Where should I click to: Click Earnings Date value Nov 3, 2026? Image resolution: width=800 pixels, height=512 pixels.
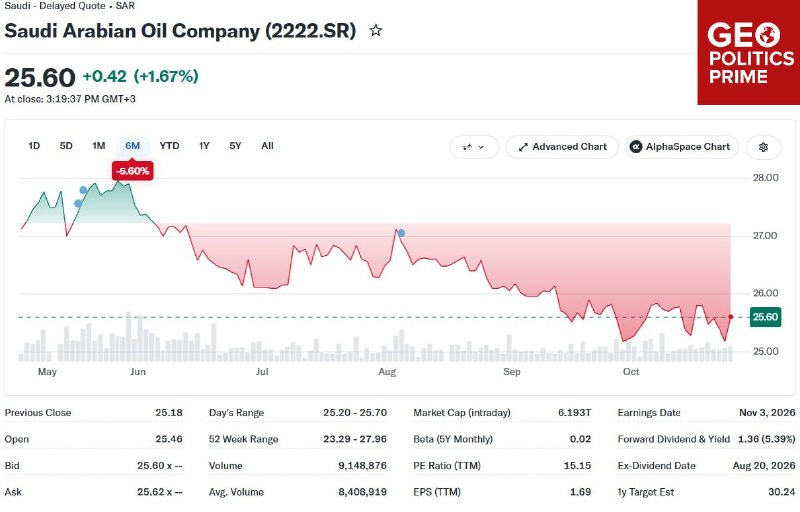coord(767,413)
